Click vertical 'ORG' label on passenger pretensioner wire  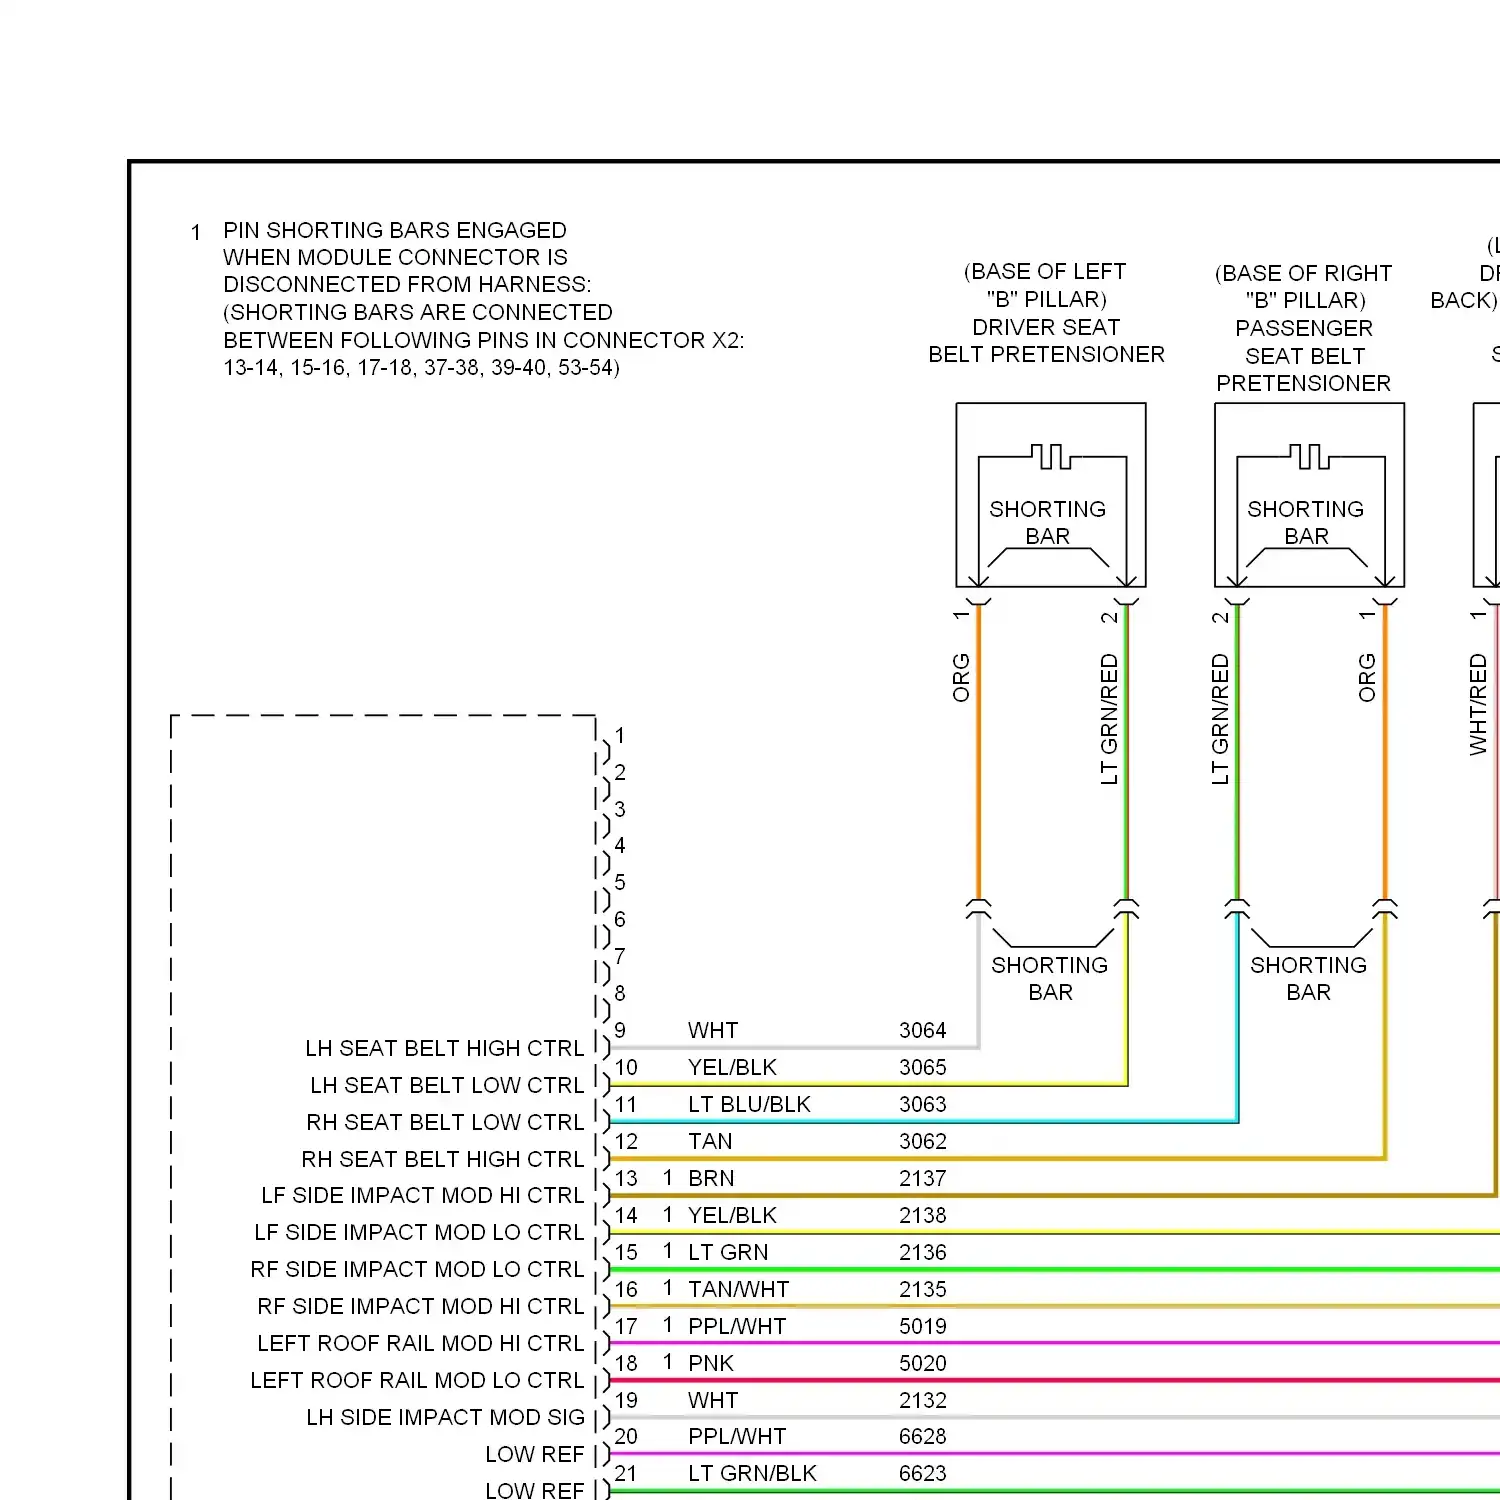coord(1367,678)
